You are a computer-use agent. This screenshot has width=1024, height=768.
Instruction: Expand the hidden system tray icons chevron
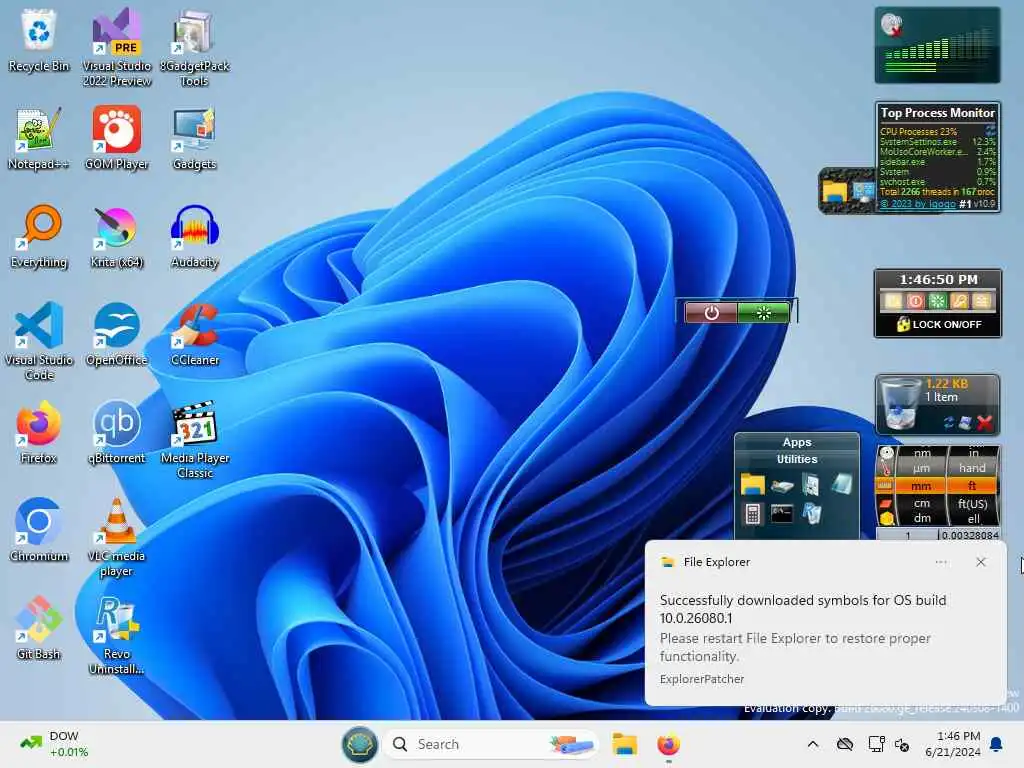pos(812,744)
